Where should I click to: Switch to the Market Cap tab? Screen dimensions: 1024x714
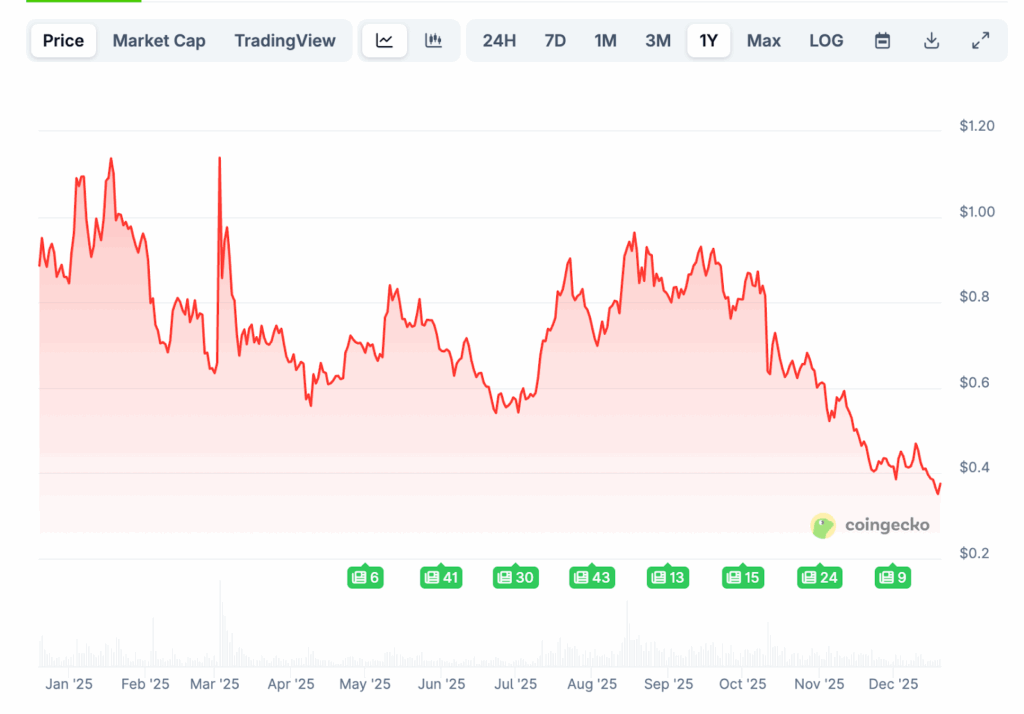159,40
